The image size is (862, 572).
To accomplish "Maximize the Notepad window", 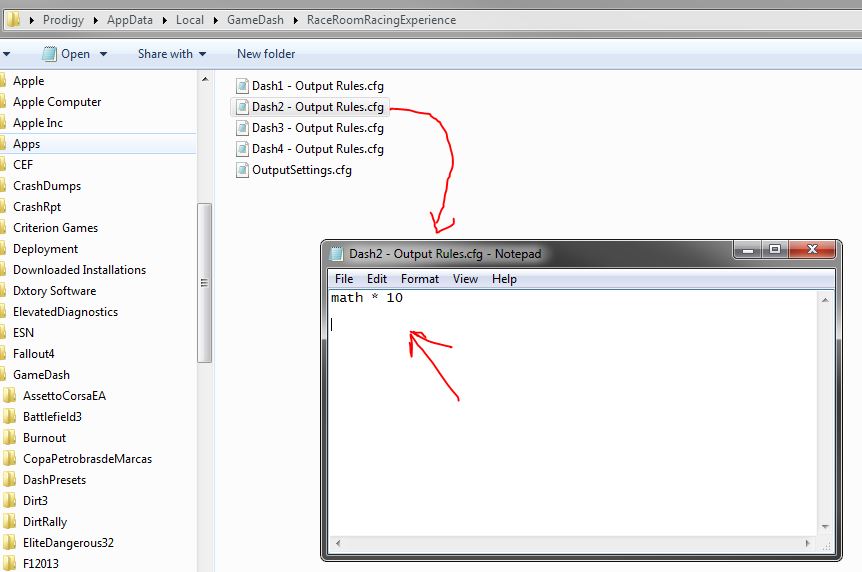I will pyautogui.click(x=775, y=250).
